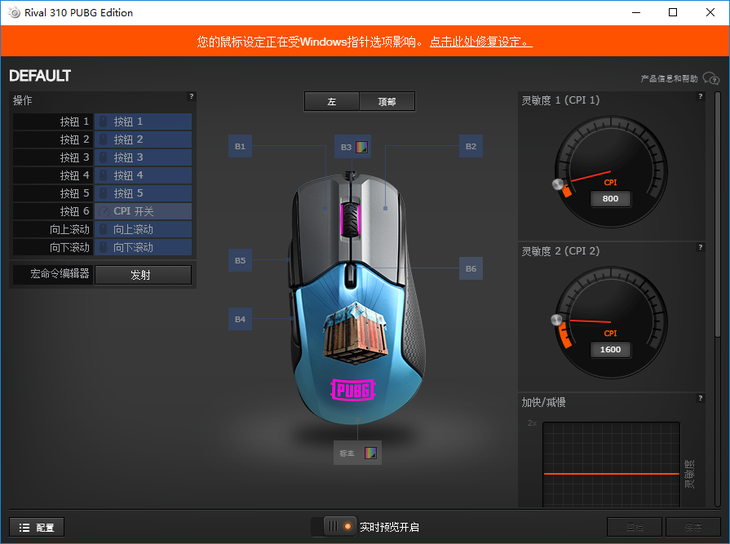Toggle the live preview (实时预览开启) switch
Screen dimensions: 730x544
click(x=334, y=527)
